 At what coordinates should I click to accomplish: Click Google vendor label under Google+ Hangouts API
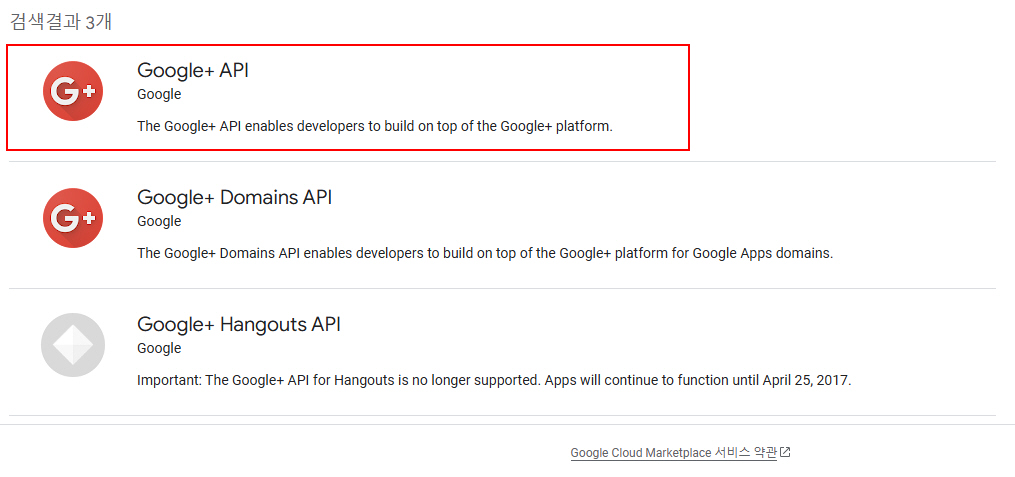159,348
